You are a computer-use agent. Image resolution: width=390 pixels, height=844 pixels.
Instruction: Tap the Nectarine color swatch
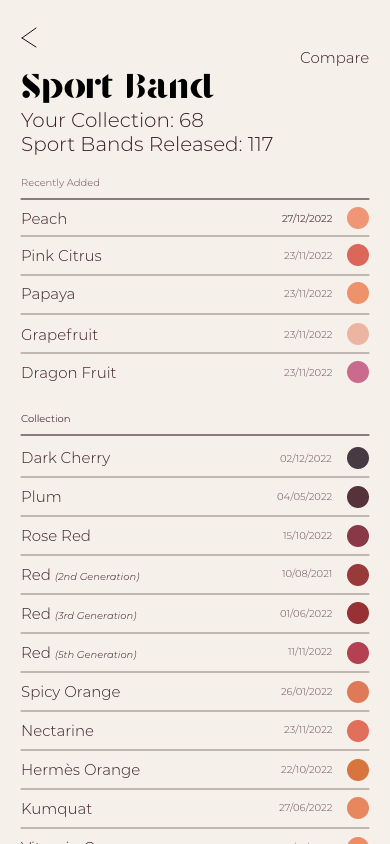point(358,731)
